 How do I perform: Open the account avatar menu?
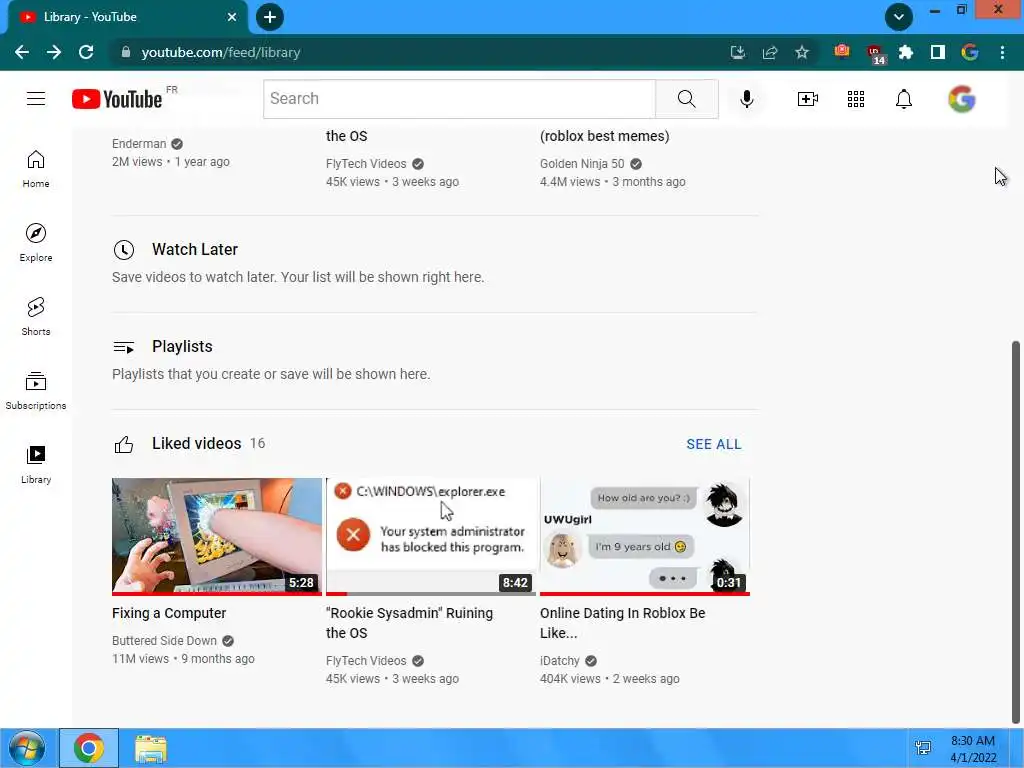(962, 99)
